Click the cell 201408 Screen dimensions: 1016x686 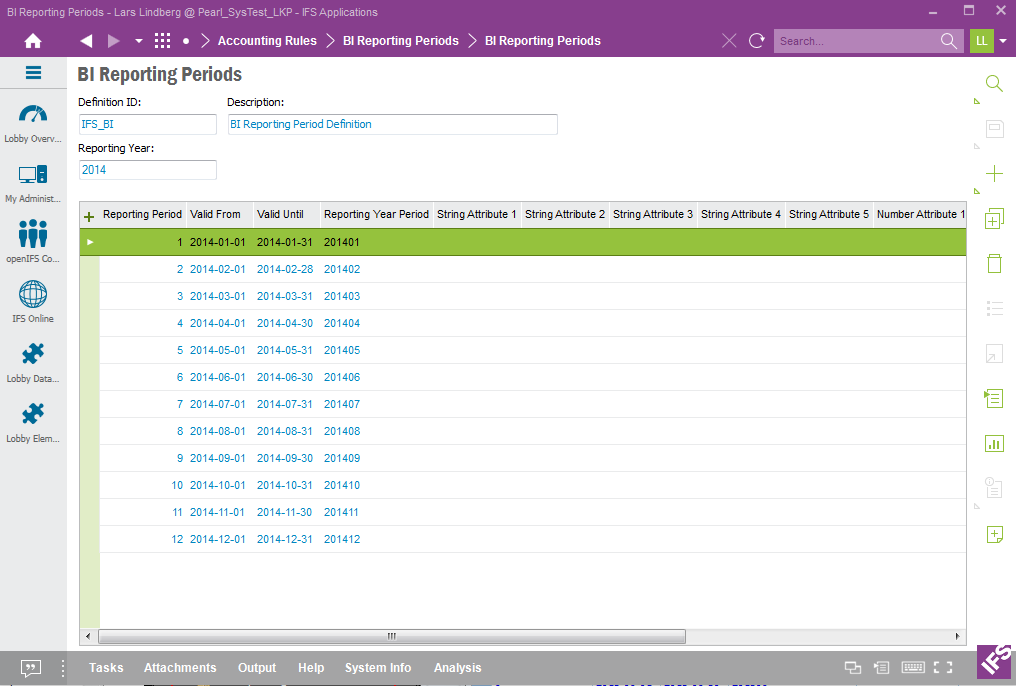pos(342,431)
